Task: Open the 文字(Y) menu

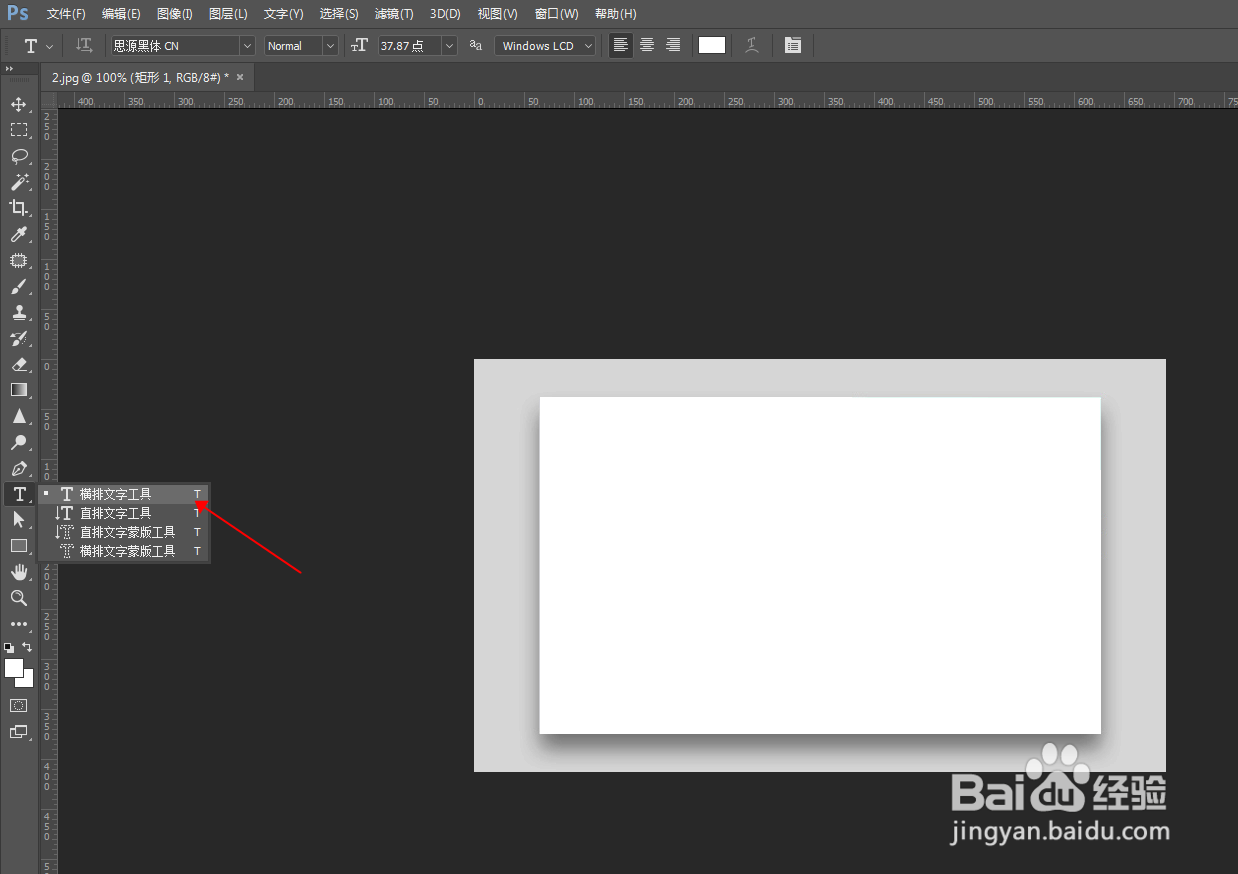Action: 283,14
